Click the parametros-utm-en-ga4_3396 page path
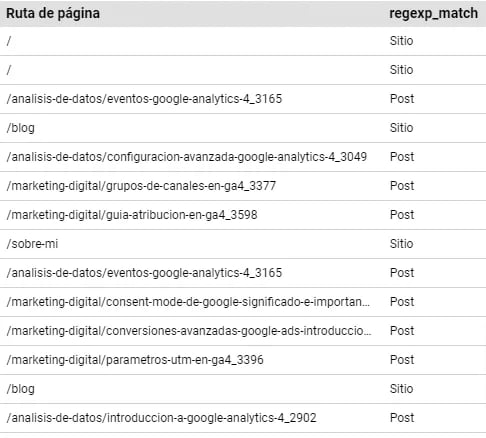The width and height of the screenshot is (486, 438). pos(135,360)
